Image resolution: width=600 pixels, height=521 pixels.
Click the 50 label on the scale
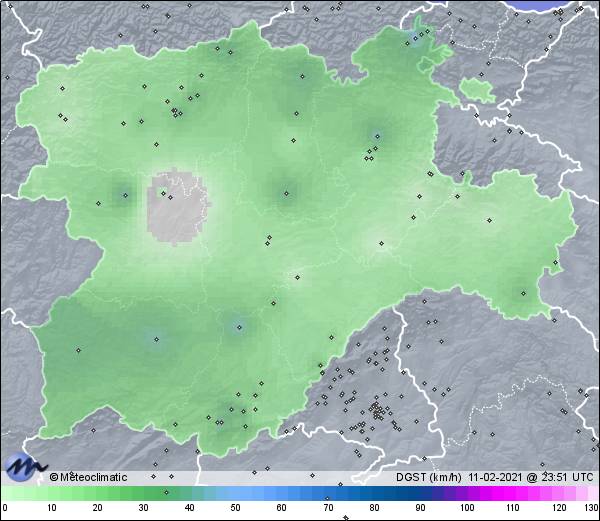pos(235,508)
